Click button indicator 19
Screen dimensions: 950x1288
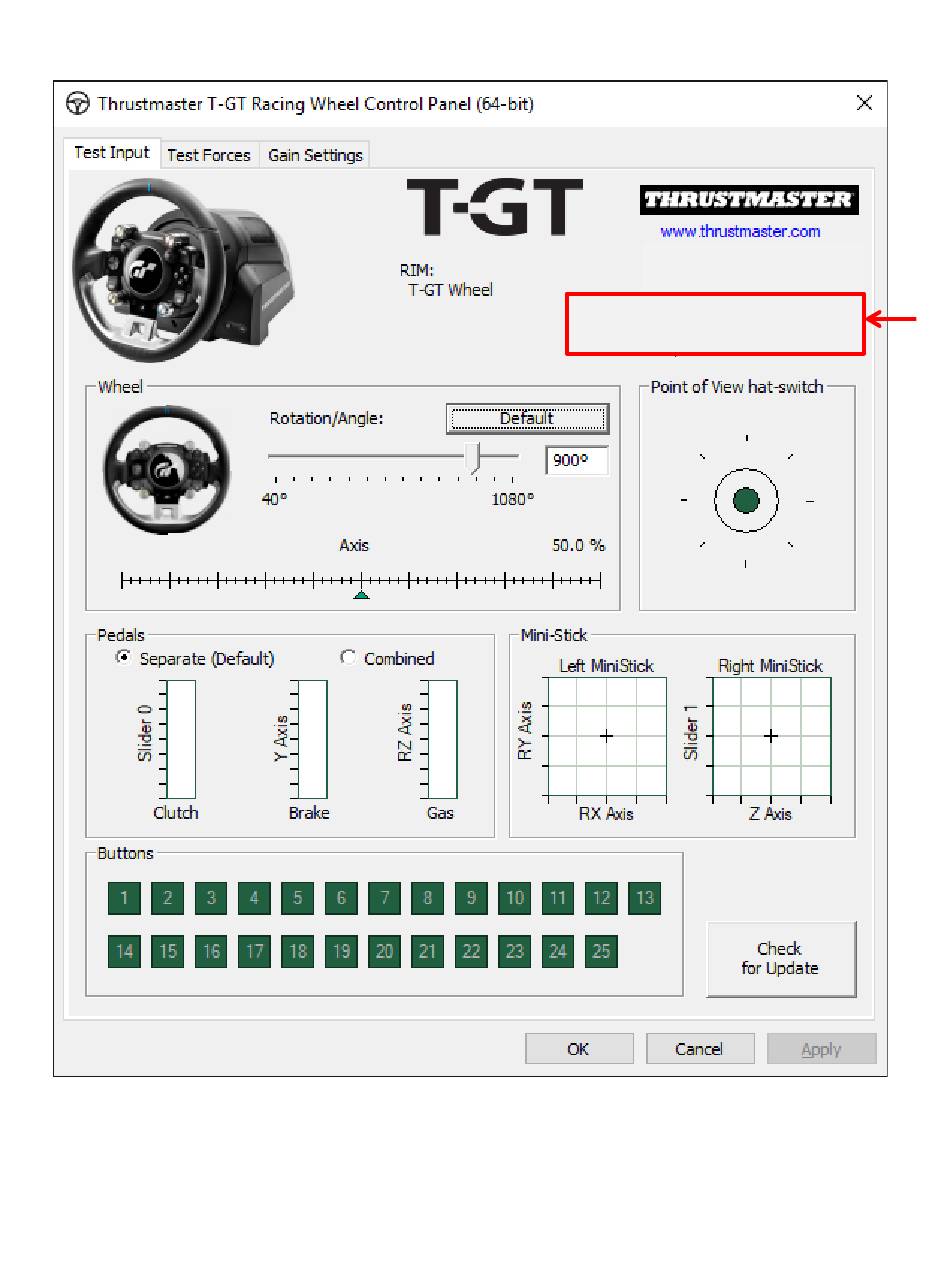click(341, 951)
